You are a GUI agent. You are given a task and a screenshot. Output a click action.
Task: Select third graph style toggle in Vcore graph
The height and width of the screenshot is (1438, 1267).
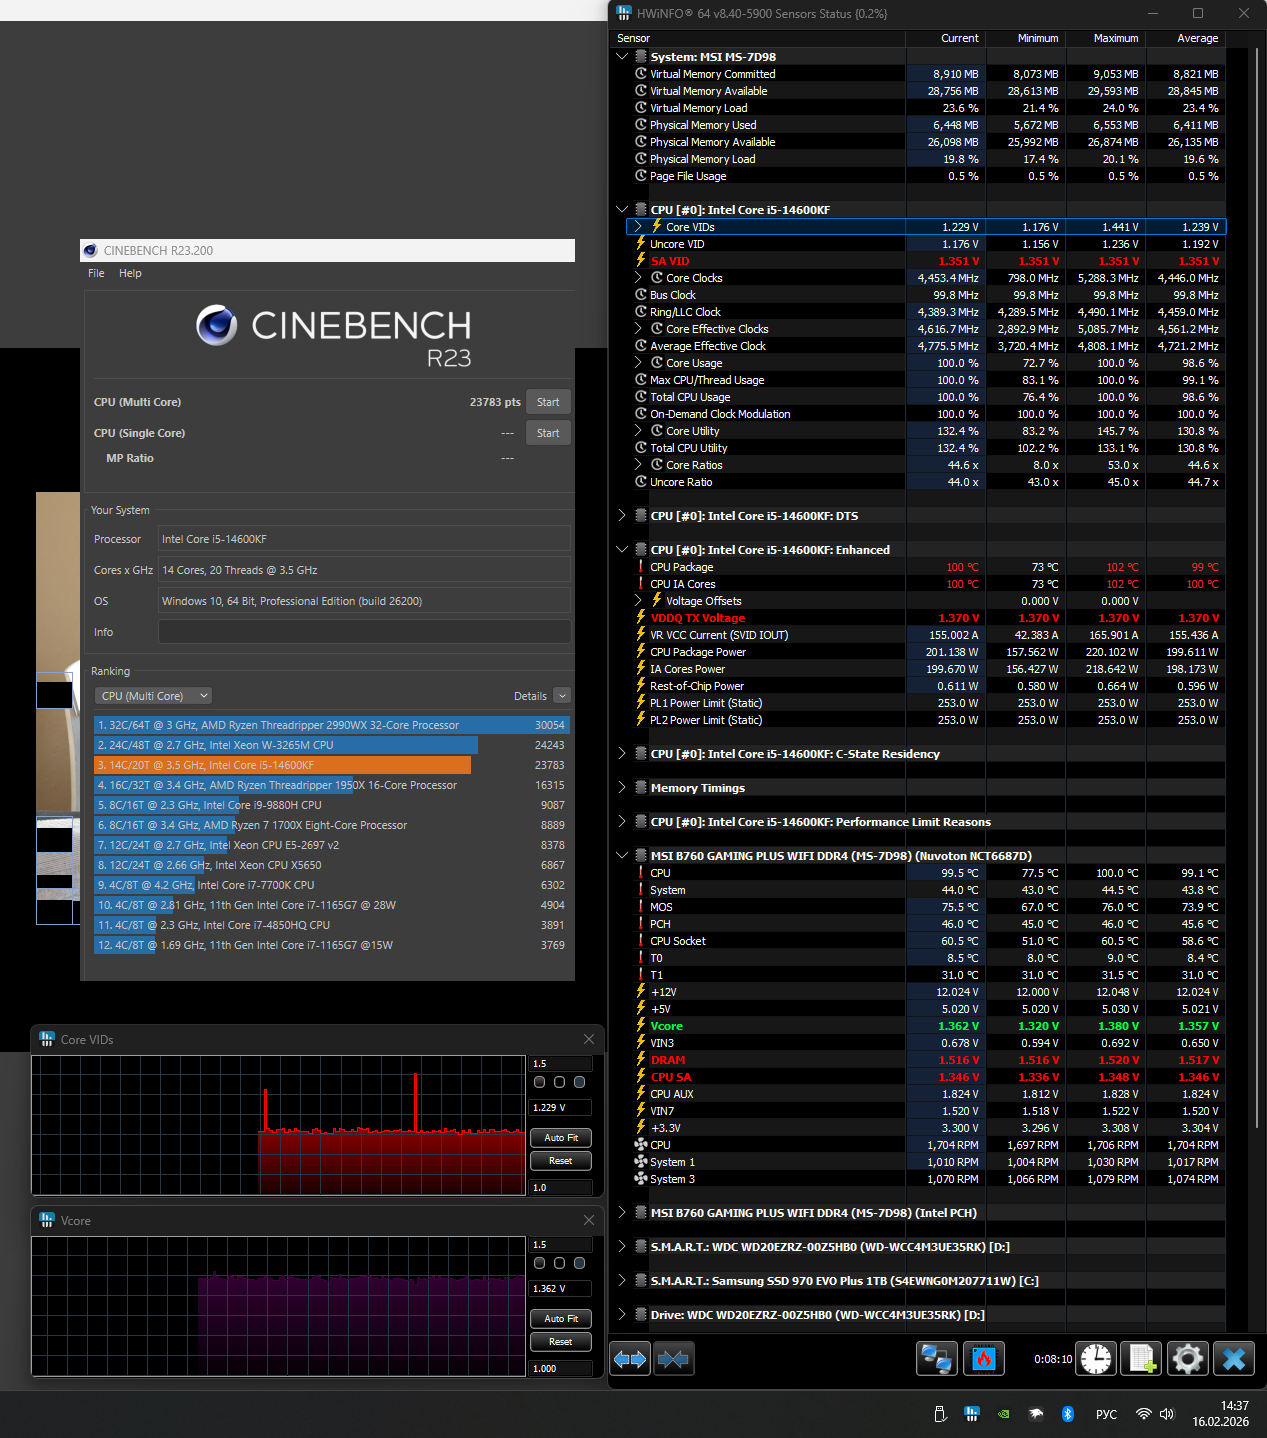pyautogui.click(x=579, y=1263)
